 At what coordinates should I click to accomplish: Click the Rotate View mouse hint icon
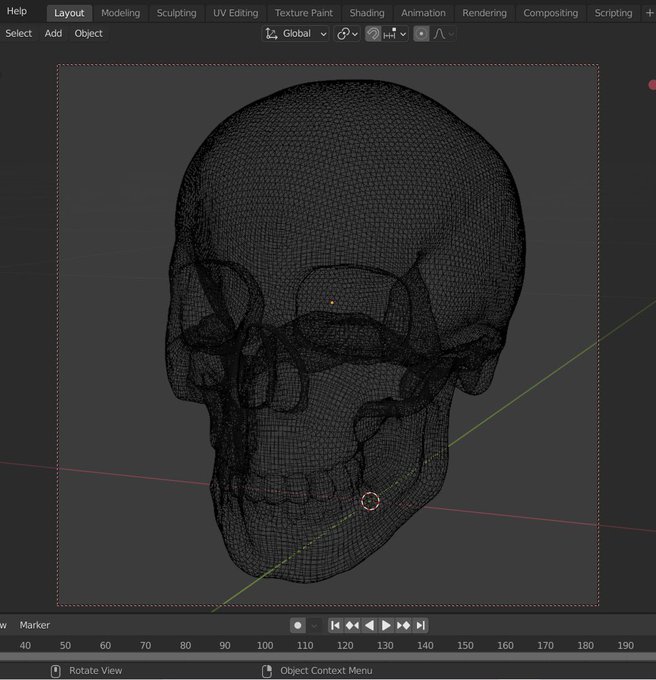pos(55,671)
